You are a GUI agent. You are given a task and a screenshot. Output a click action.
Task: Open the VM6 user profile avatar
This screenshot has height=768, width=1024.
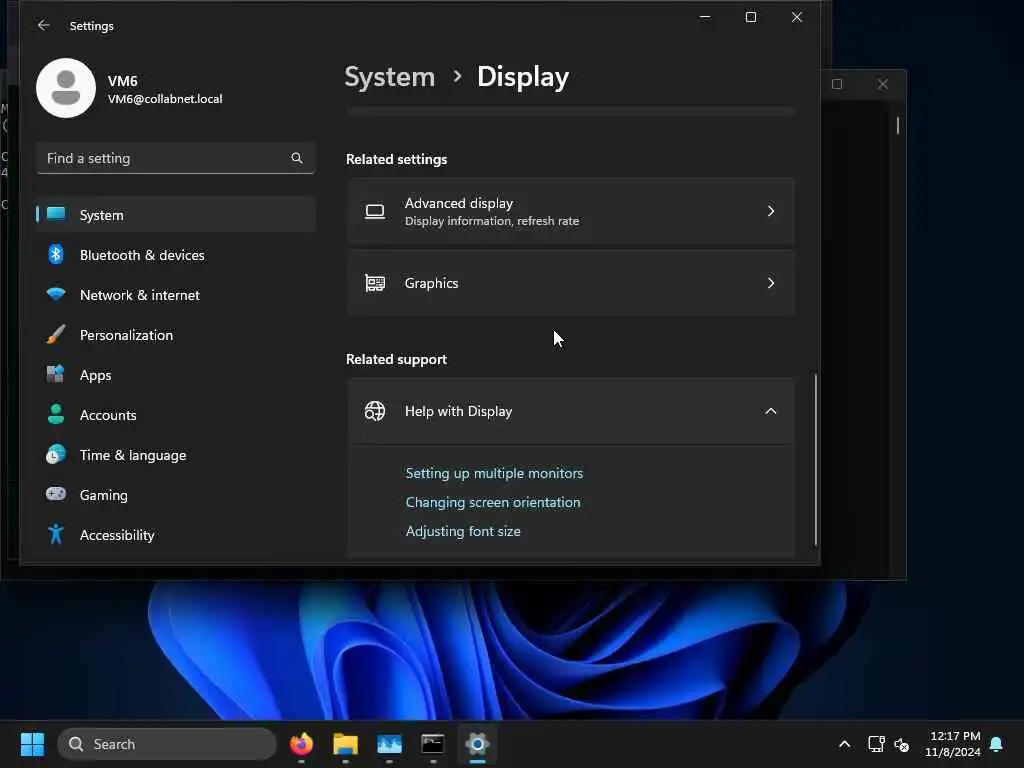coord(66,88)
